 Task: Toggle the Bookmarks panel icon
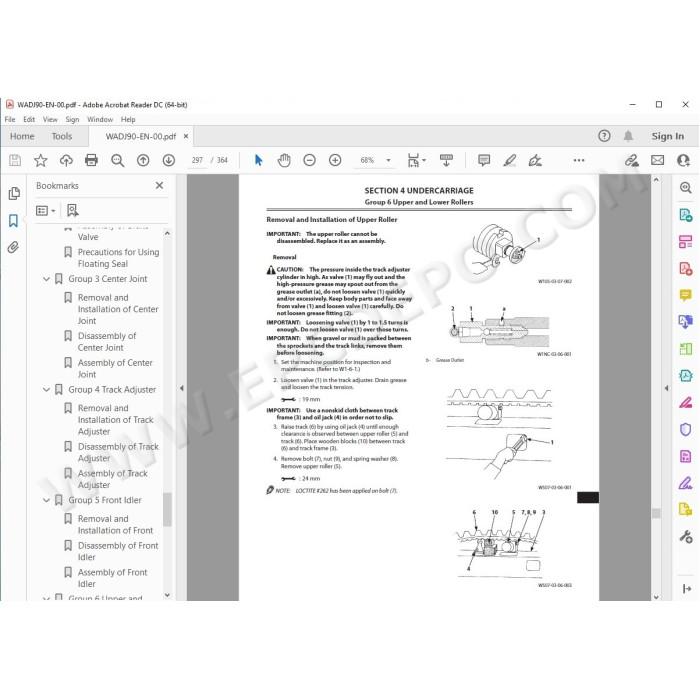(x=13, y=221)
